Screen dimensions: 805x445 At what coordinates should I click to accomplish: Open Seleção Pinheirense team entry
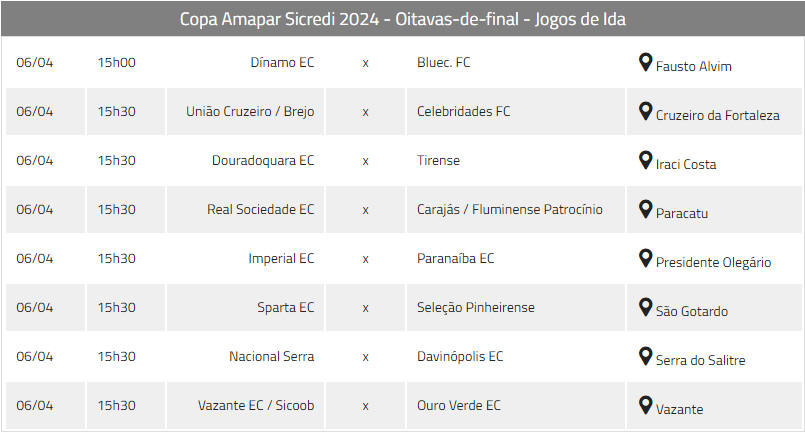pyautogui.click(x=476, y=307)
